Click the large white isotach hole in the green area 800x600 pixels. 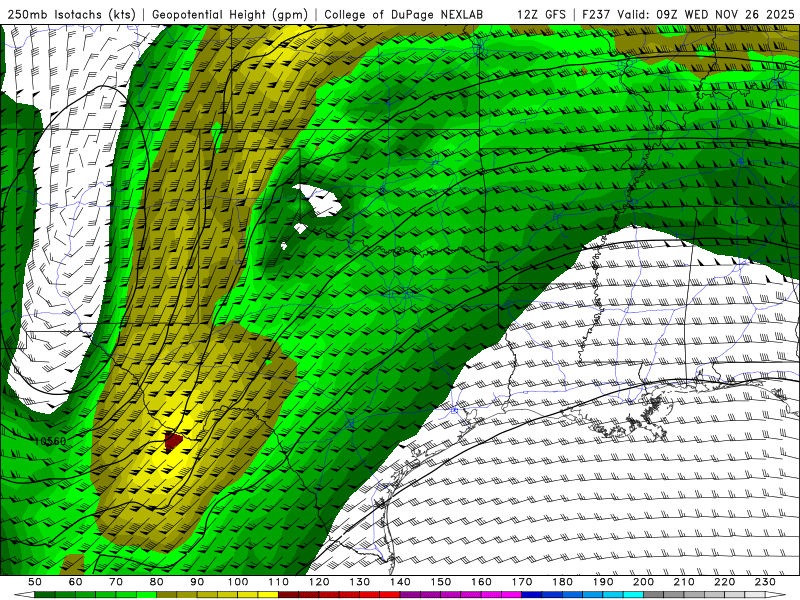pyautogui.click(x=317, y=200)
